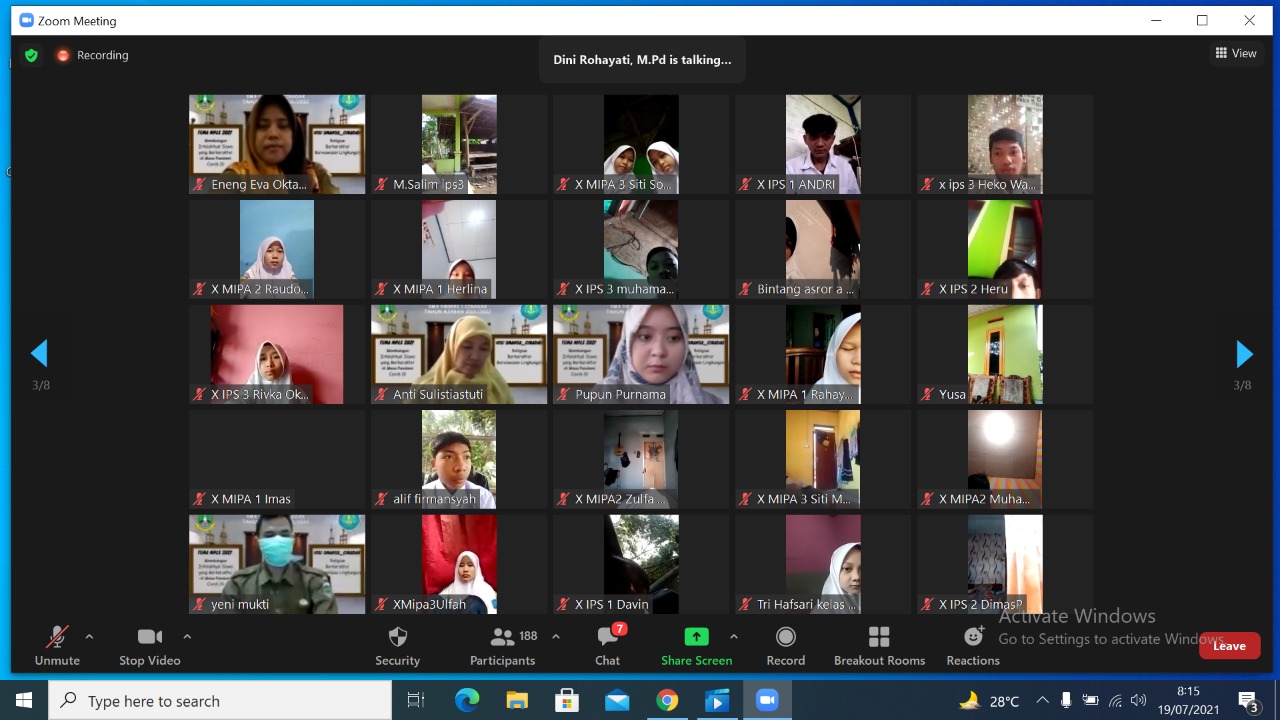This screenshot has width=1280, height=720.
Task: Click the red Leave button
Action: (1229, 646)
